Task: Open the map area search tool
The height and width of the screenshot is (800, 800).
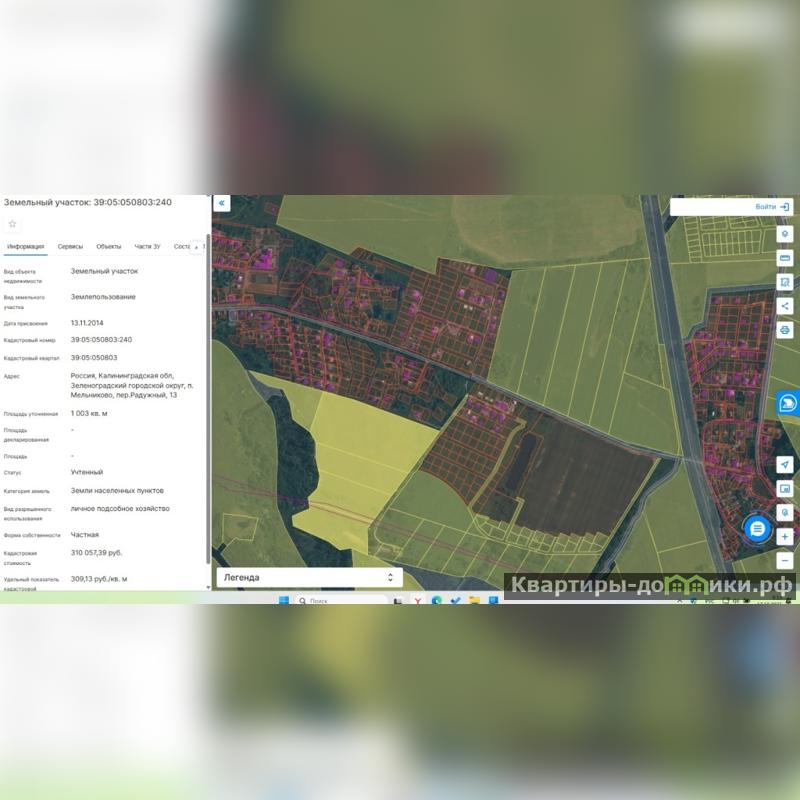Action: coord(785,282)
